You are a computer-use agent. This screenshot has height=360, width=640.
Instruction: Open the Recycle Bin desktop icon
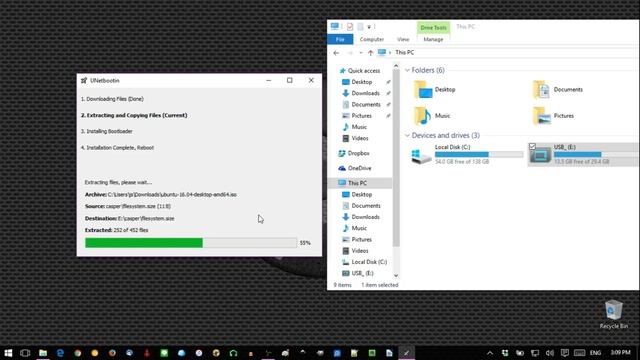(x=613, y=314)
